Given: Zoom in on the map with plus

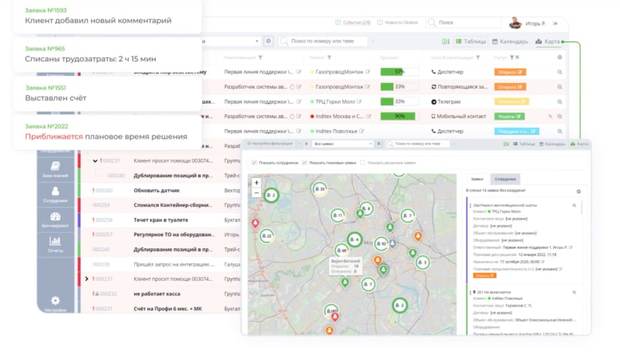Looking at the screenshot, I should (x=256, y=183).
